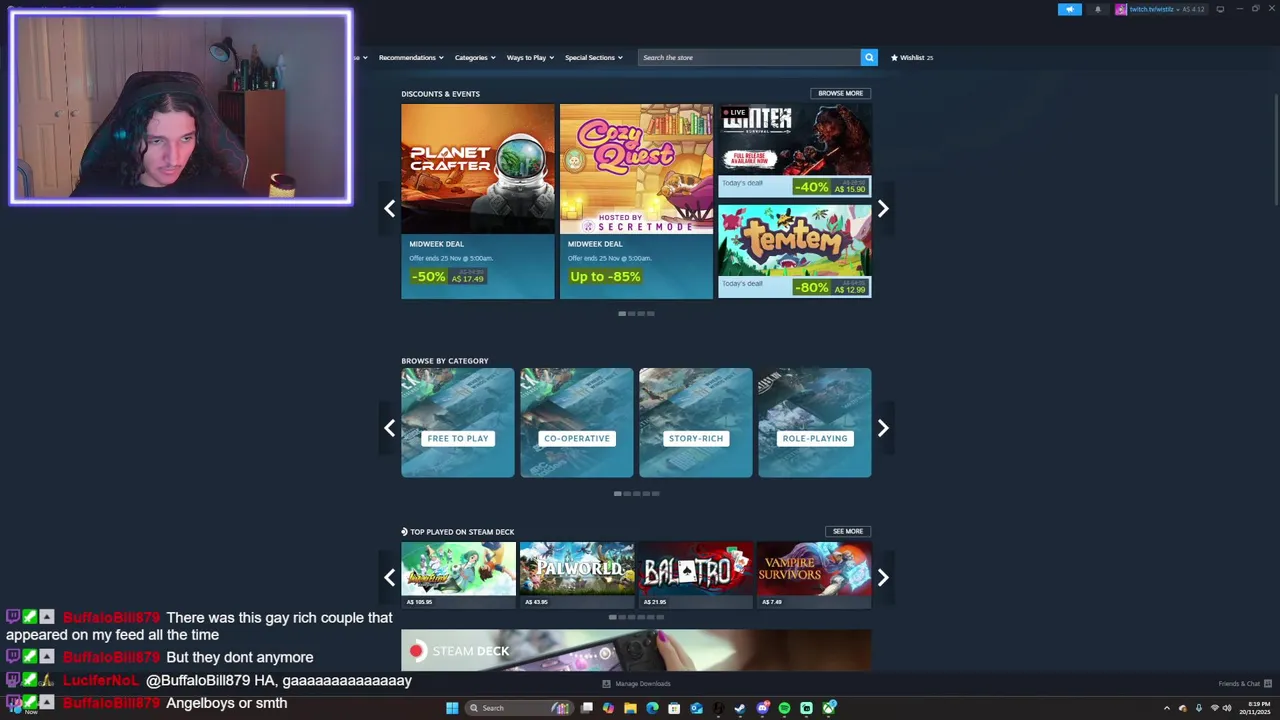Previous arrow on Top Played on Steam Deck
Screen dimensions: 1280x720
(x=390, y=577)
